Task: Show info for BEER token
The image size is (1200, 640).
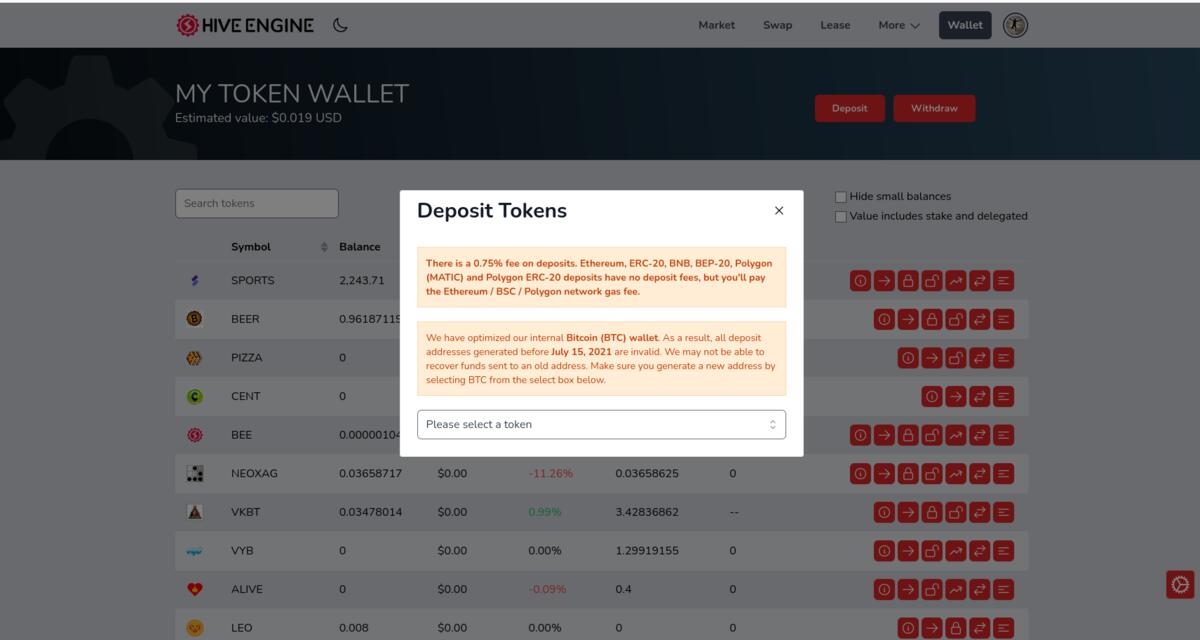Action: pyautogui.click(x=884, y=319)
